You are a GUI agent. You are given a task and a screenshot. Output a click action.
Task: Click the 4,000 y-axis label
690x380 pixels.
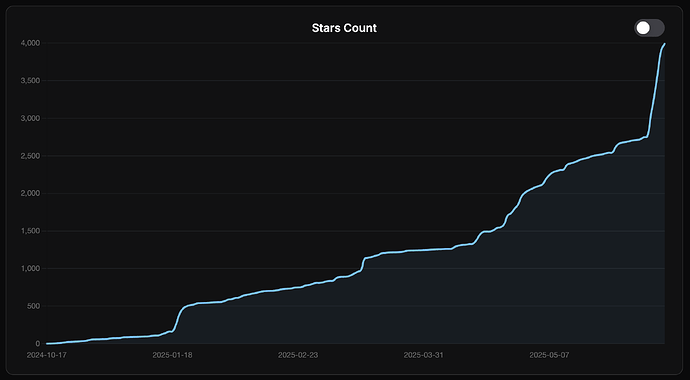pyautogui.click(x=30, y=43)
